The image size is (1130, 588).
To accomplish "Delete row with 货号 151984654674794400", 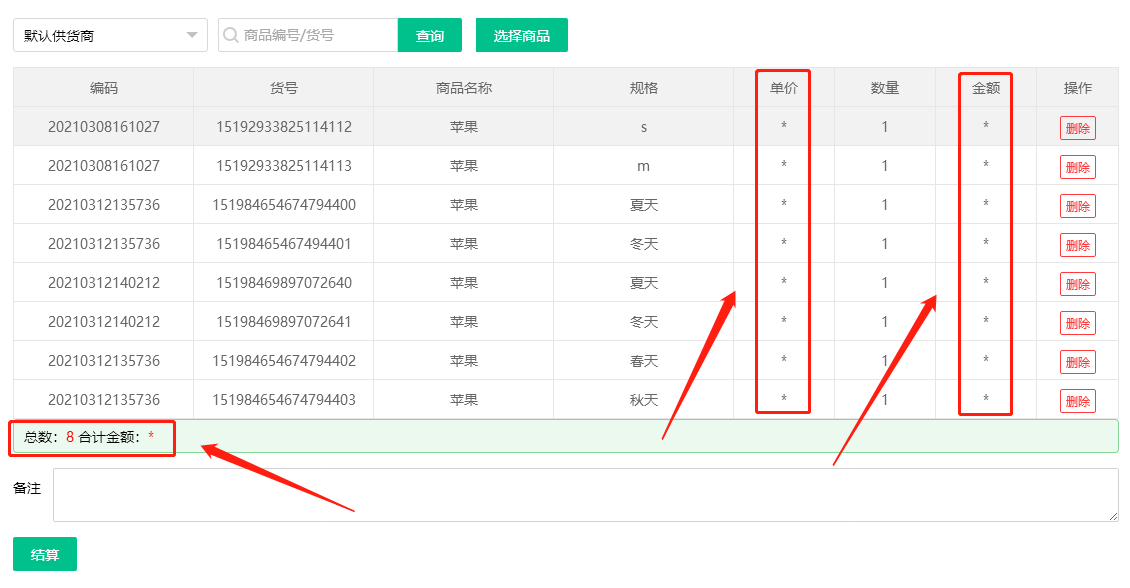I will 1077,206.
